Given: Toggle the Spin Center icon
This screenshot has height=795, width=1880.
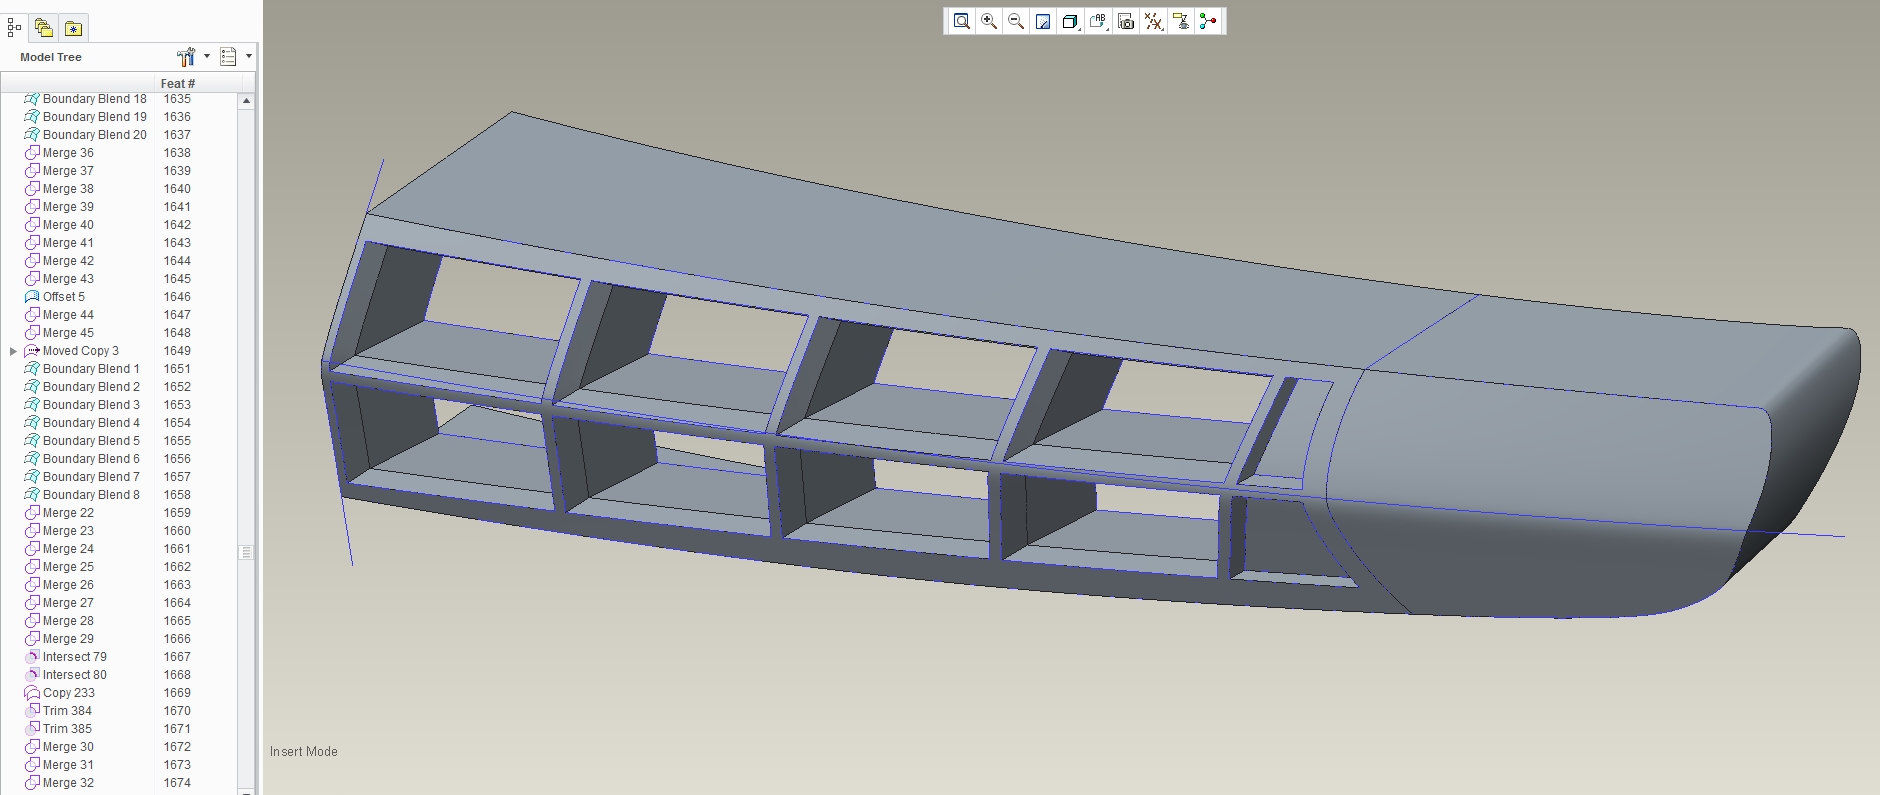Looking at the screenshot, I should (x=1208, y=21).
